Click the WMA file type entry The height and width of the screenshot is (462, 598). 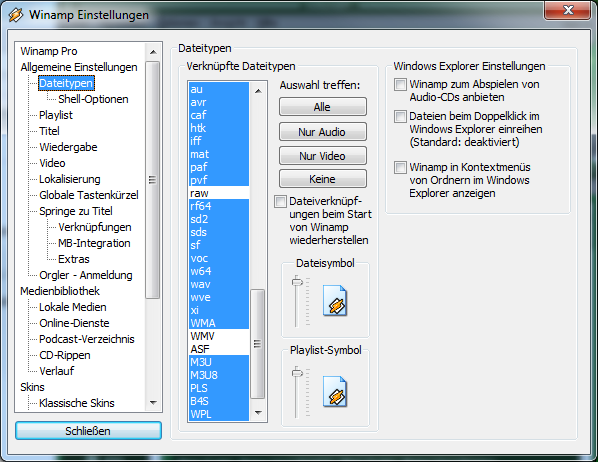tap(219, 323)
